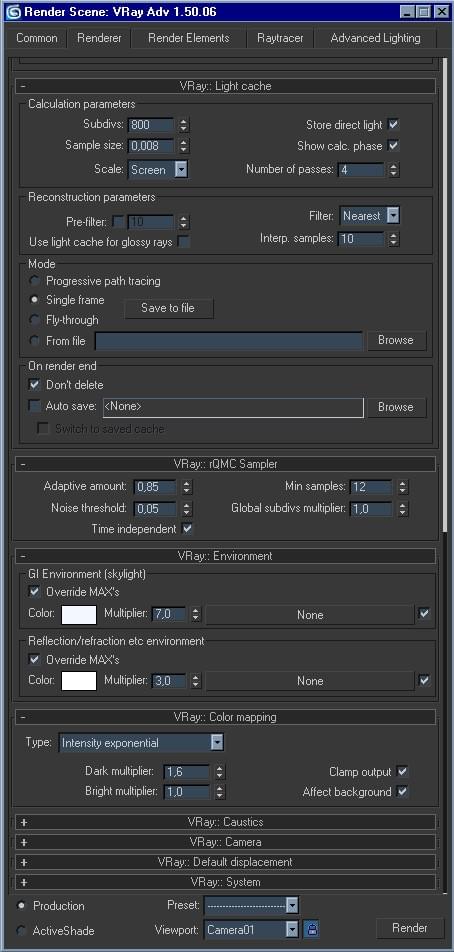This screenshot has height=952, width=454.
Task: Click the Render button
Action: 410,928
